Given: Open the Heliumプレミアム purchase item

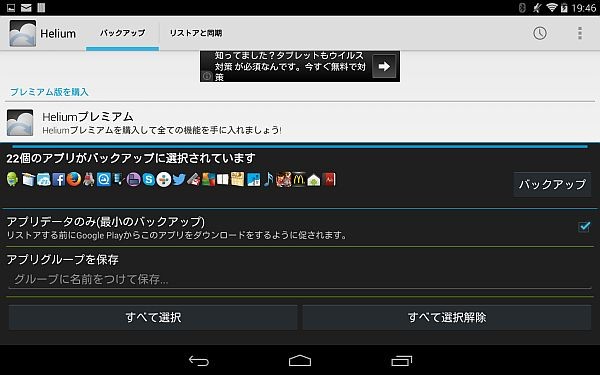Looking at the screenshot, I should 300,123.
